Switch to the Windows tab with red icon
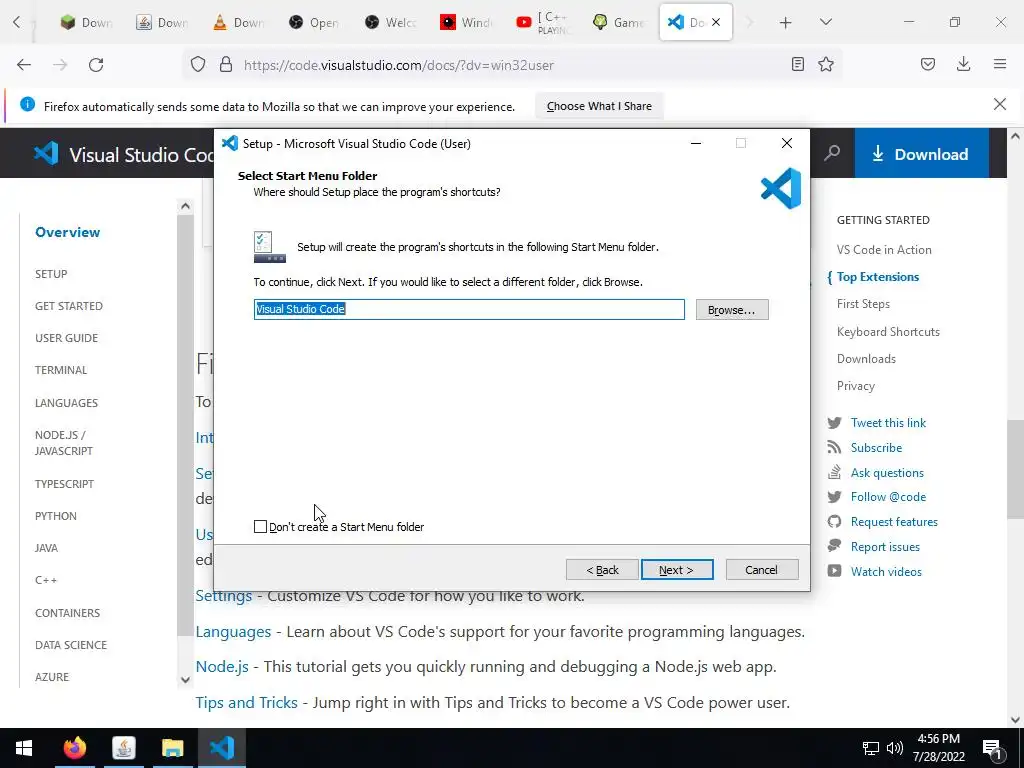 point(467,22)
